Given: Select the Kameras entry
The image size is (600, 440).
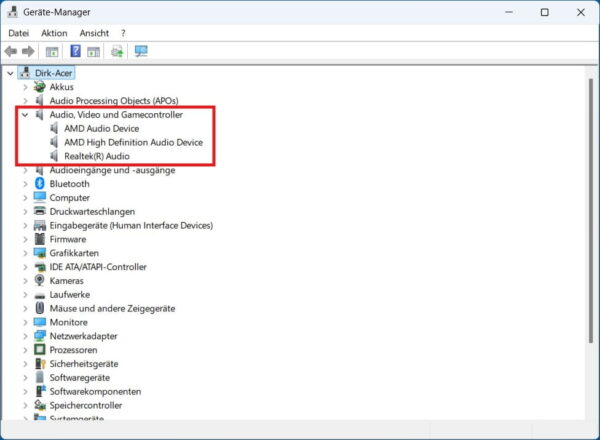Looking at the screenshot, I should coord(66,281).
